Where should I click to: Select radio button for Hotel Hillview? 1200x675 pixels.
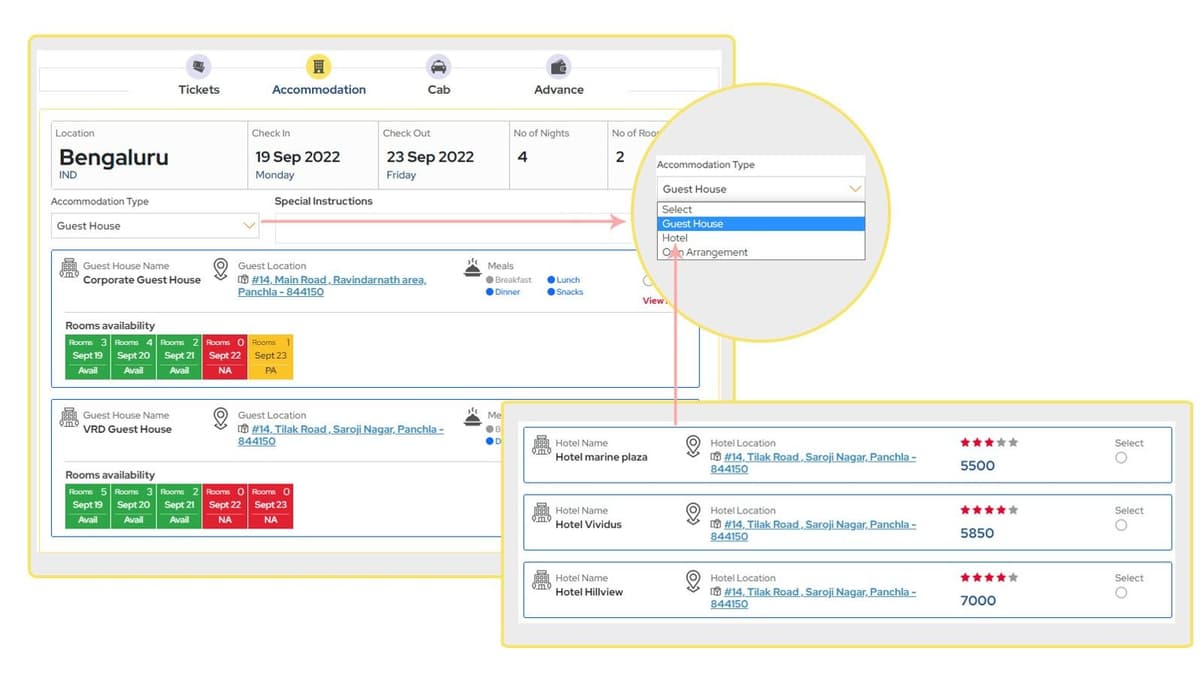1121,593
